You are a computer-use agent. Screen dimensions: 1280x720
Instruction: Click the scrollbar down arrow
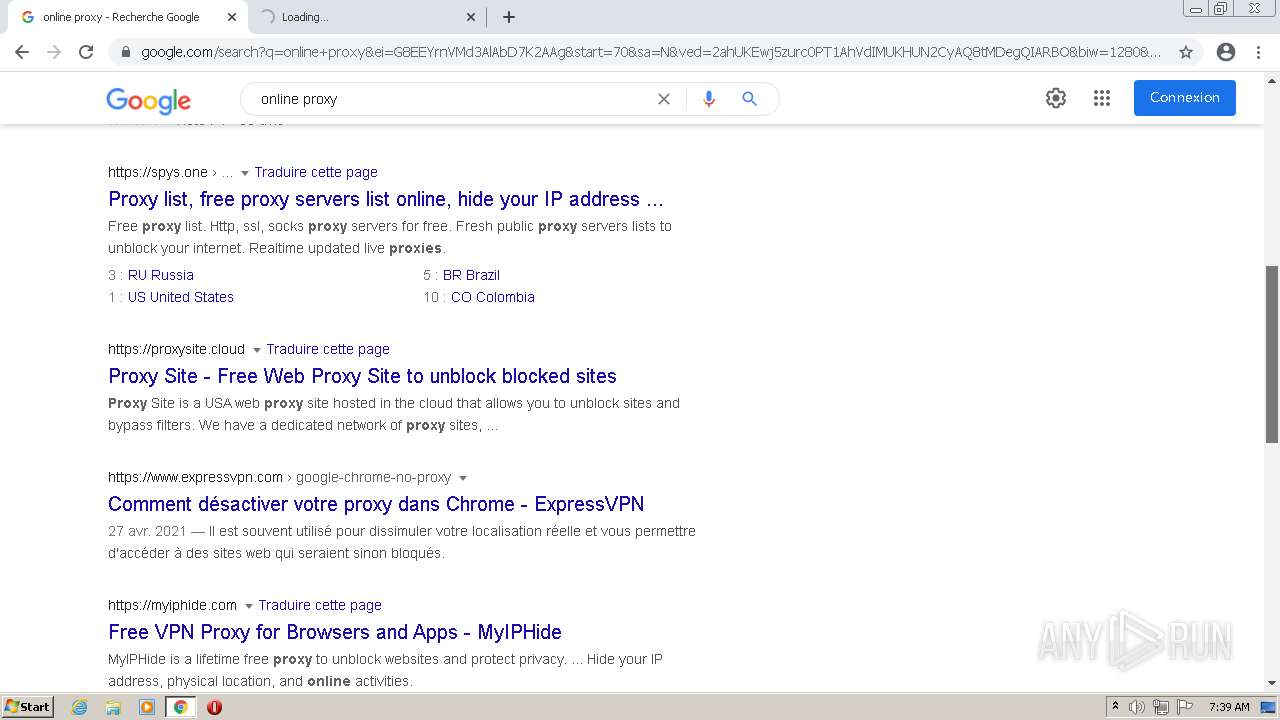click(1272, 684)
